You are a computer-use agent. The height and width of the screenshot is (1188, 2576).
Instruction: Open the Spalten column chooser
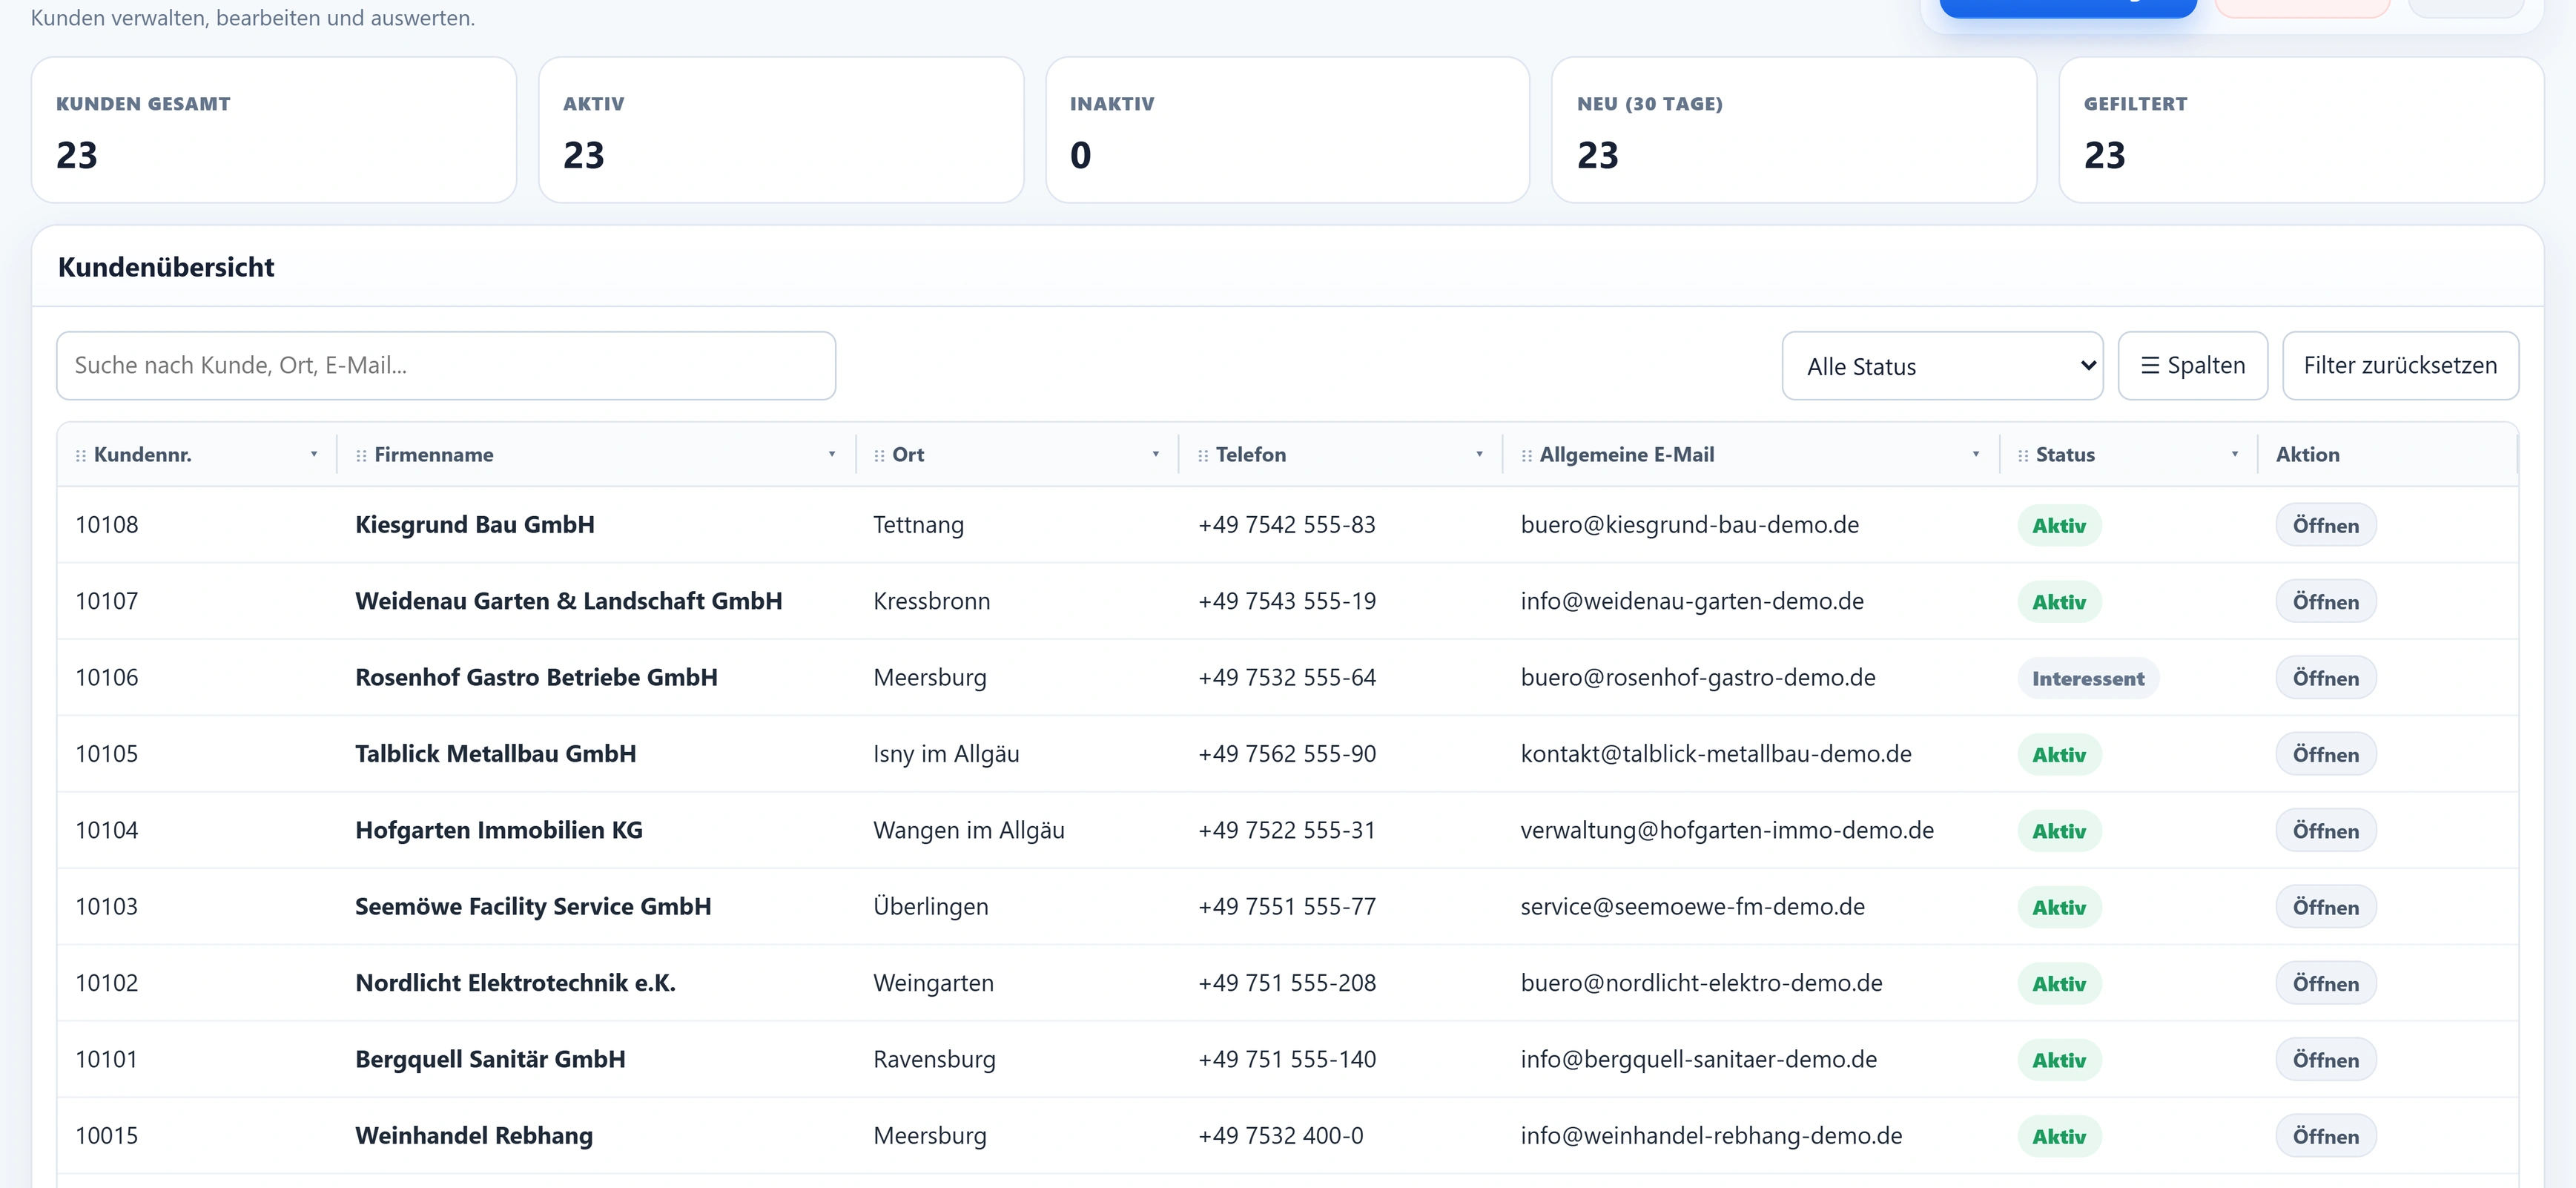(x=2192, y=366)
